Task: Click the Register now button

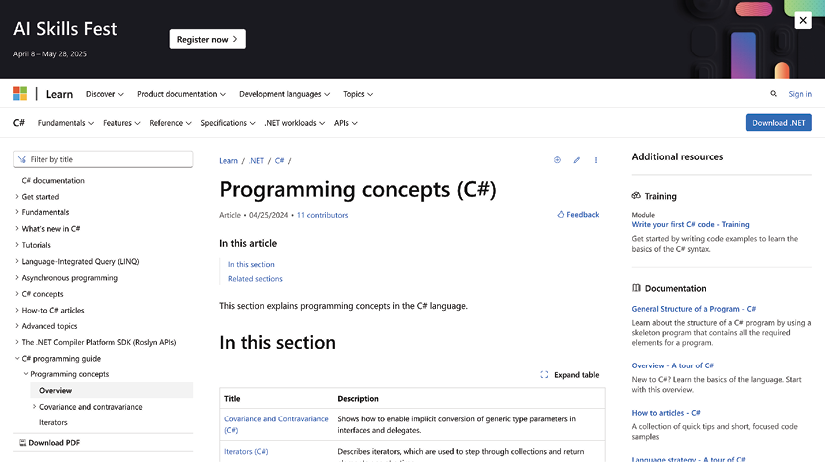Action: pyautogui.click(x=207, y=39)
